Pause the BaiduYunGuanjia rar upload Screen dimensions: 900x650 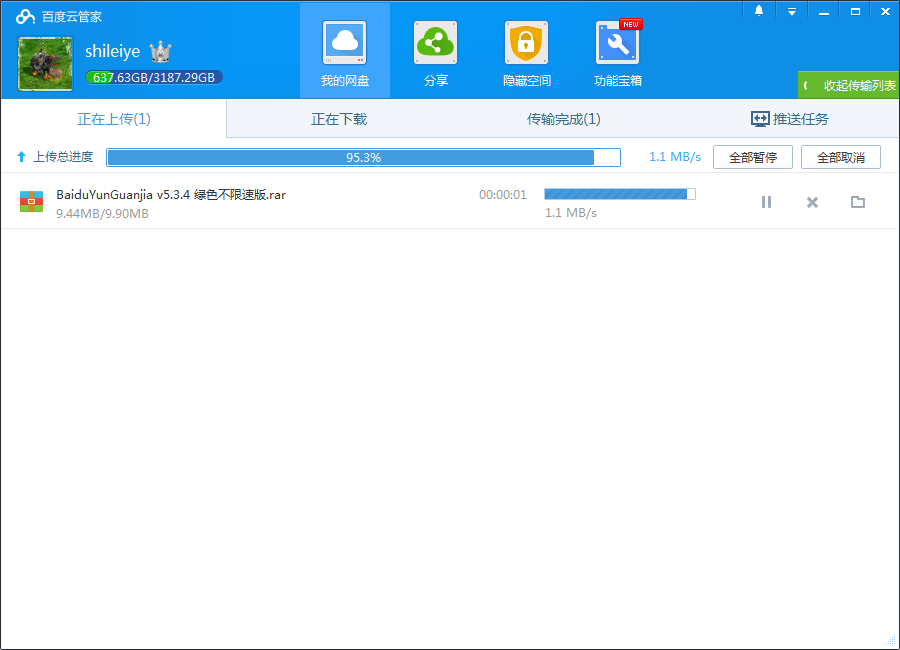(766, 202)
